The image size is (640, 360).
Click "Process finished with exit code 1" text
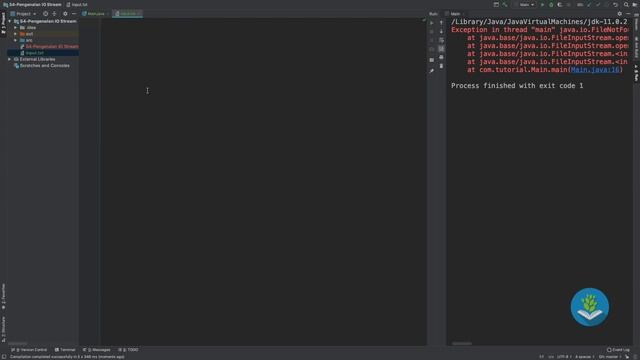pyautogui.click(x=517, y=86)
